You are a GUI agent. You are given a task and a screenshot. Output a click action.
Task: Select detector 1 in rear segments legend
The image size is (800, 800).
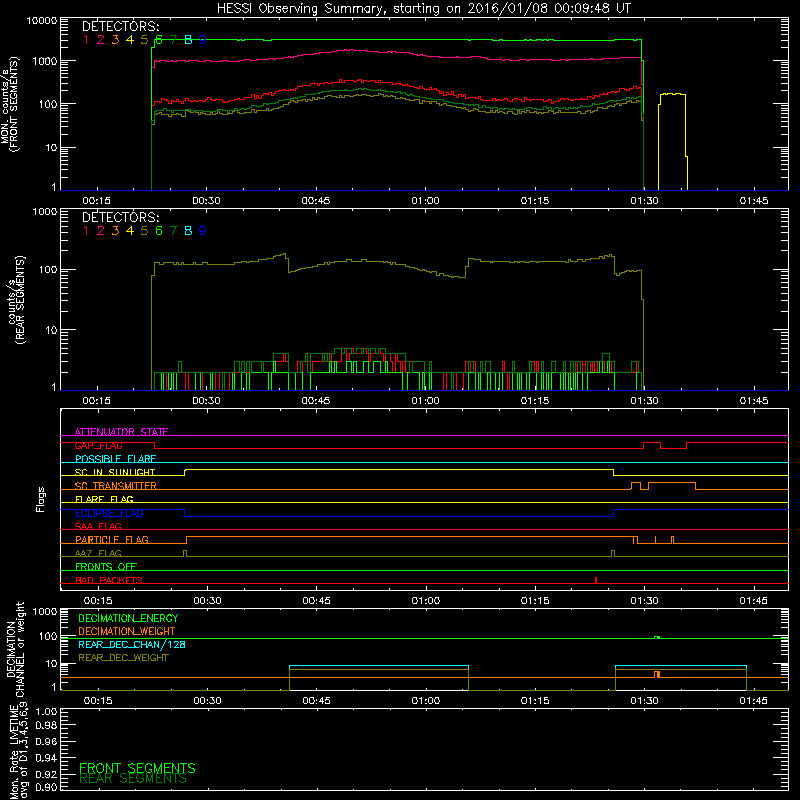click(86, 231)
